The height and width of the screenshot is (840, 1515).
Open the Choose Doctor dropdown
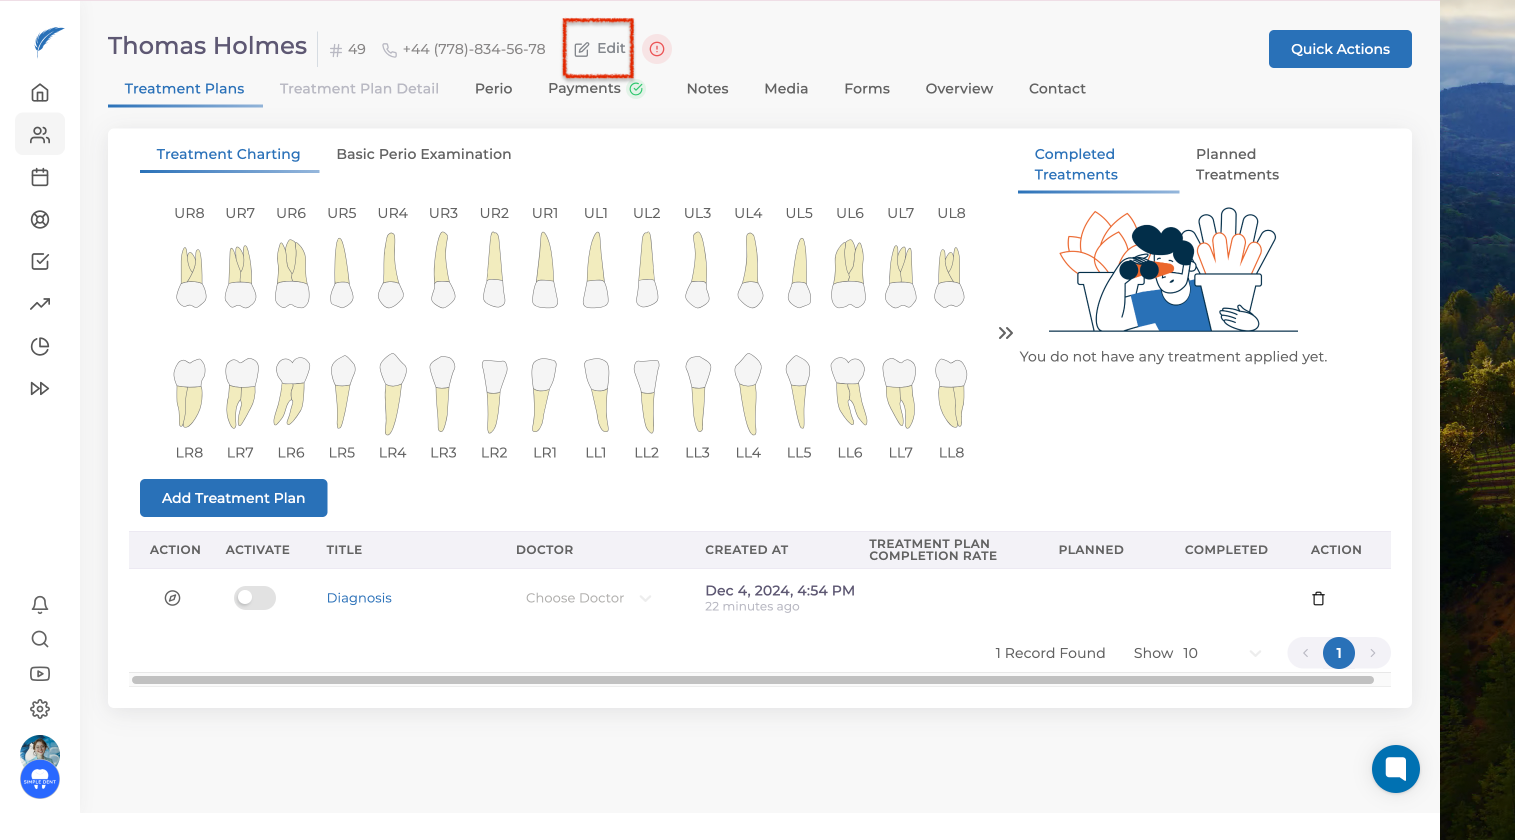click(588, 598)
